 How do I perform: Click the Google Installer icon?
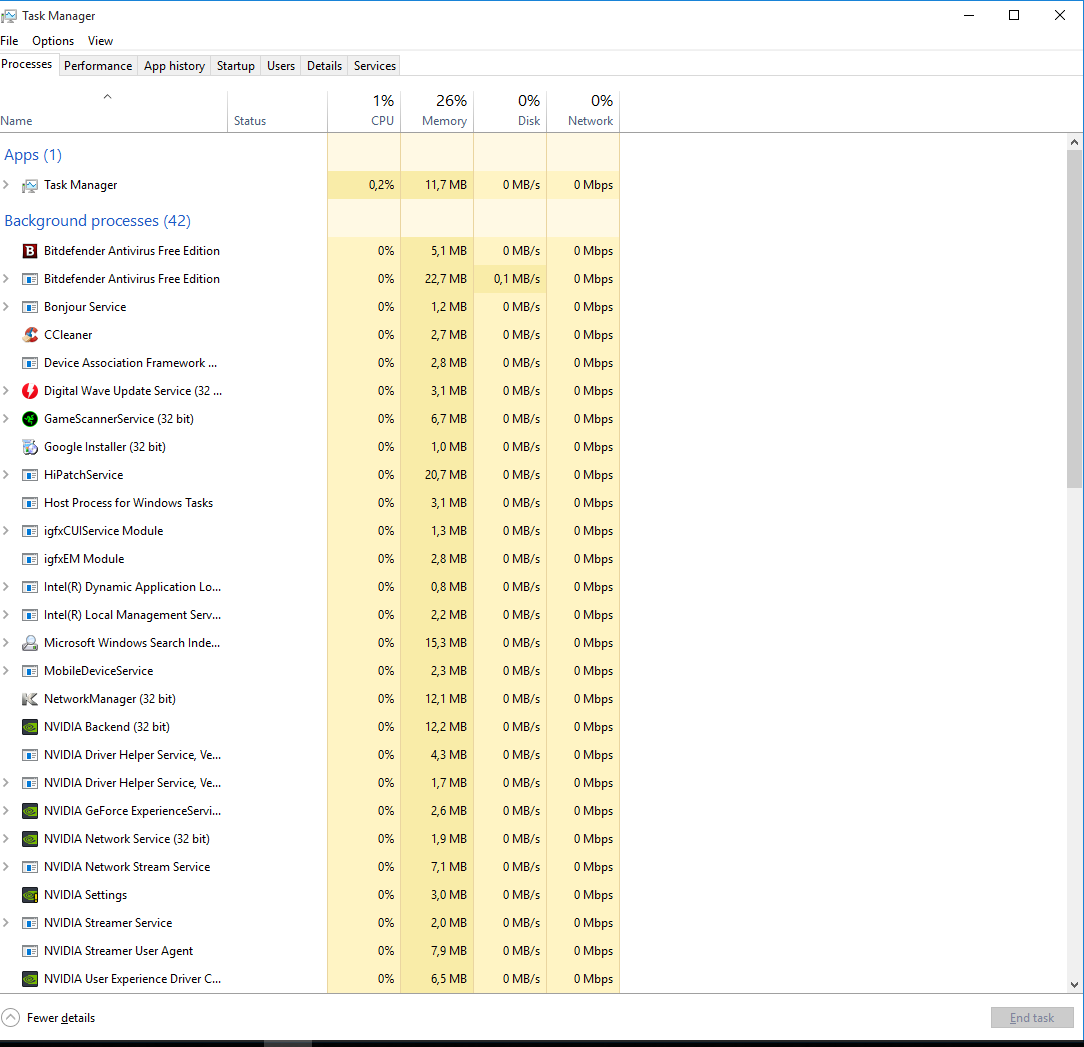30,447
